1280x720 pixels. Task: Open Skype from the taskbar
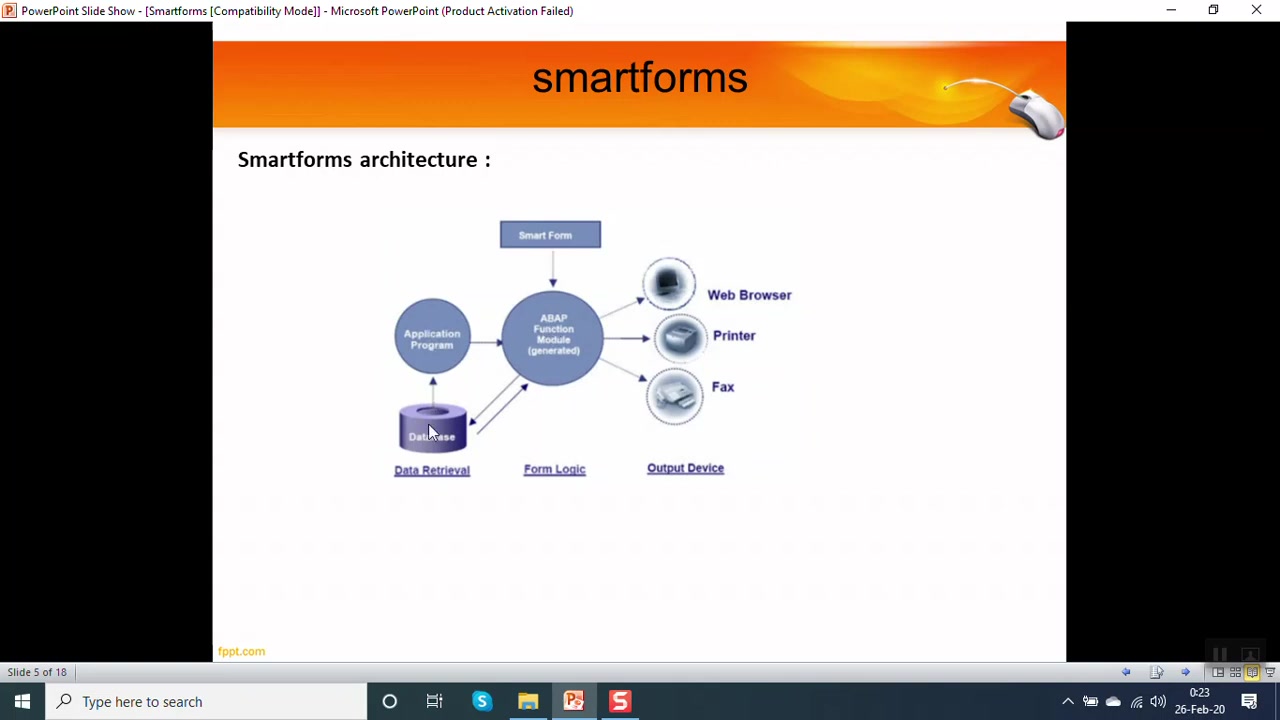click(x=482, y=701)
